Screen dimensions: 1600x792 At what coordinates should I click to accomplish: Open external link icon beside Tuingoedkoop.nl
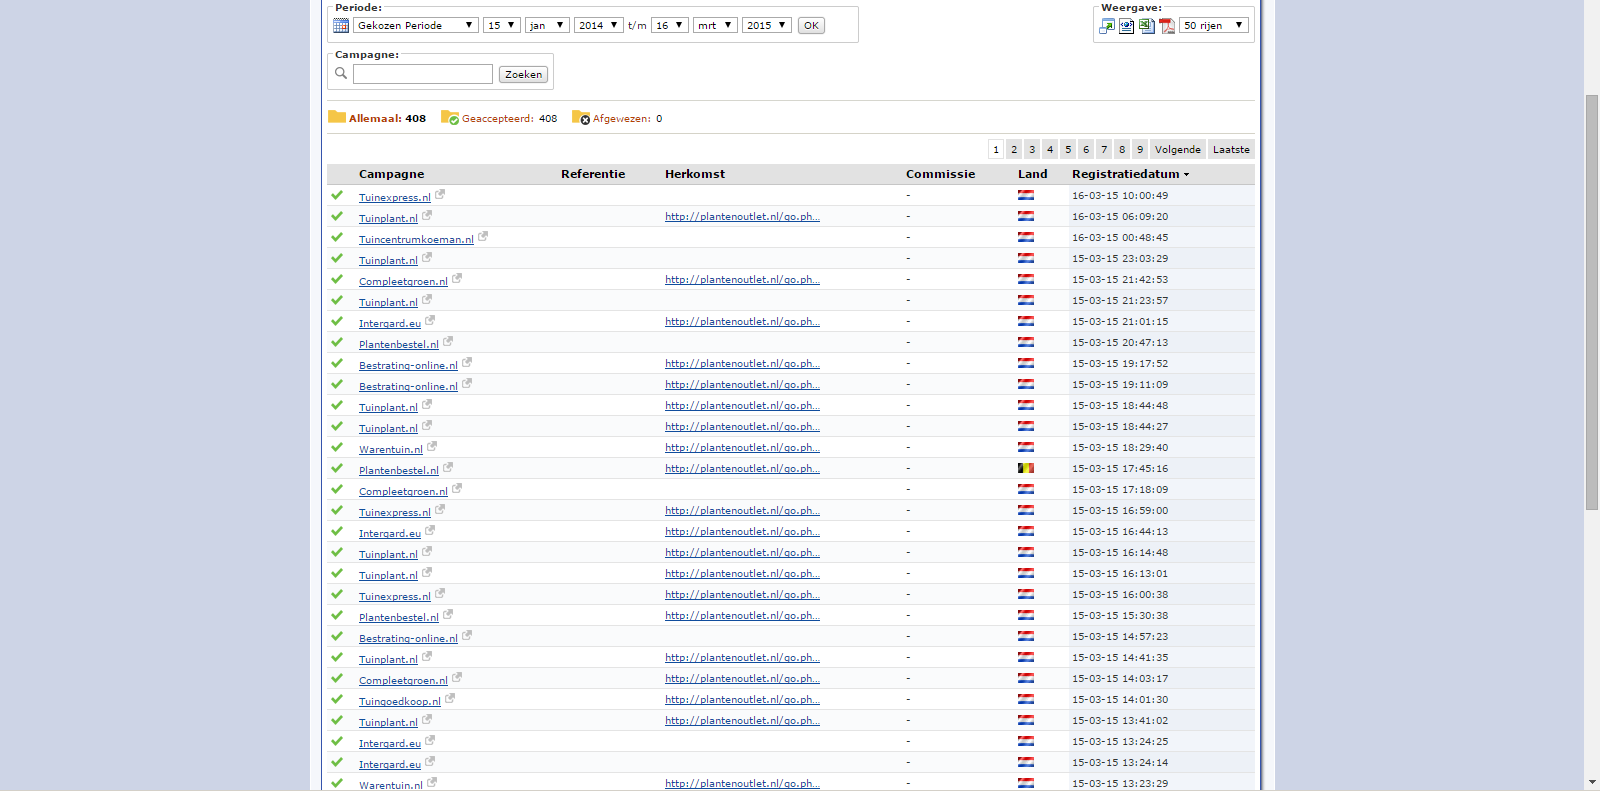(450, 699)
